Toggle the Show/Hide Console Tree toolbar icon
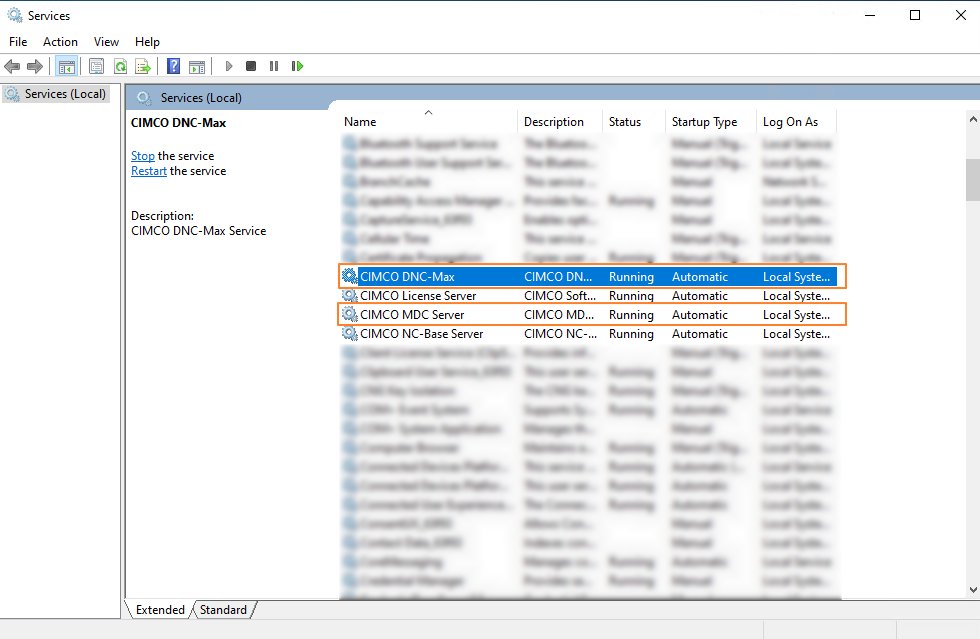This screenshot has height=639, width=980. coord(66,66)
